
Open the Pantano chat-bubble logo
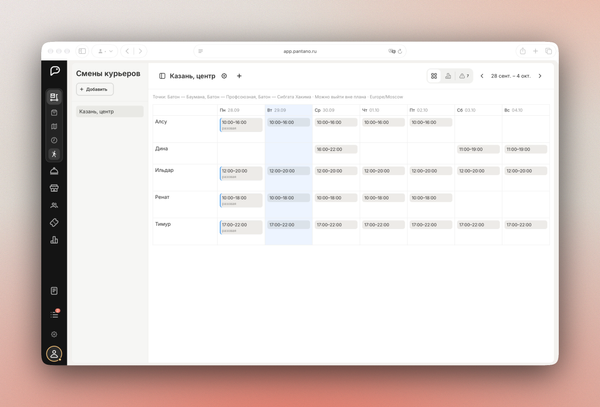coord(55,71)
